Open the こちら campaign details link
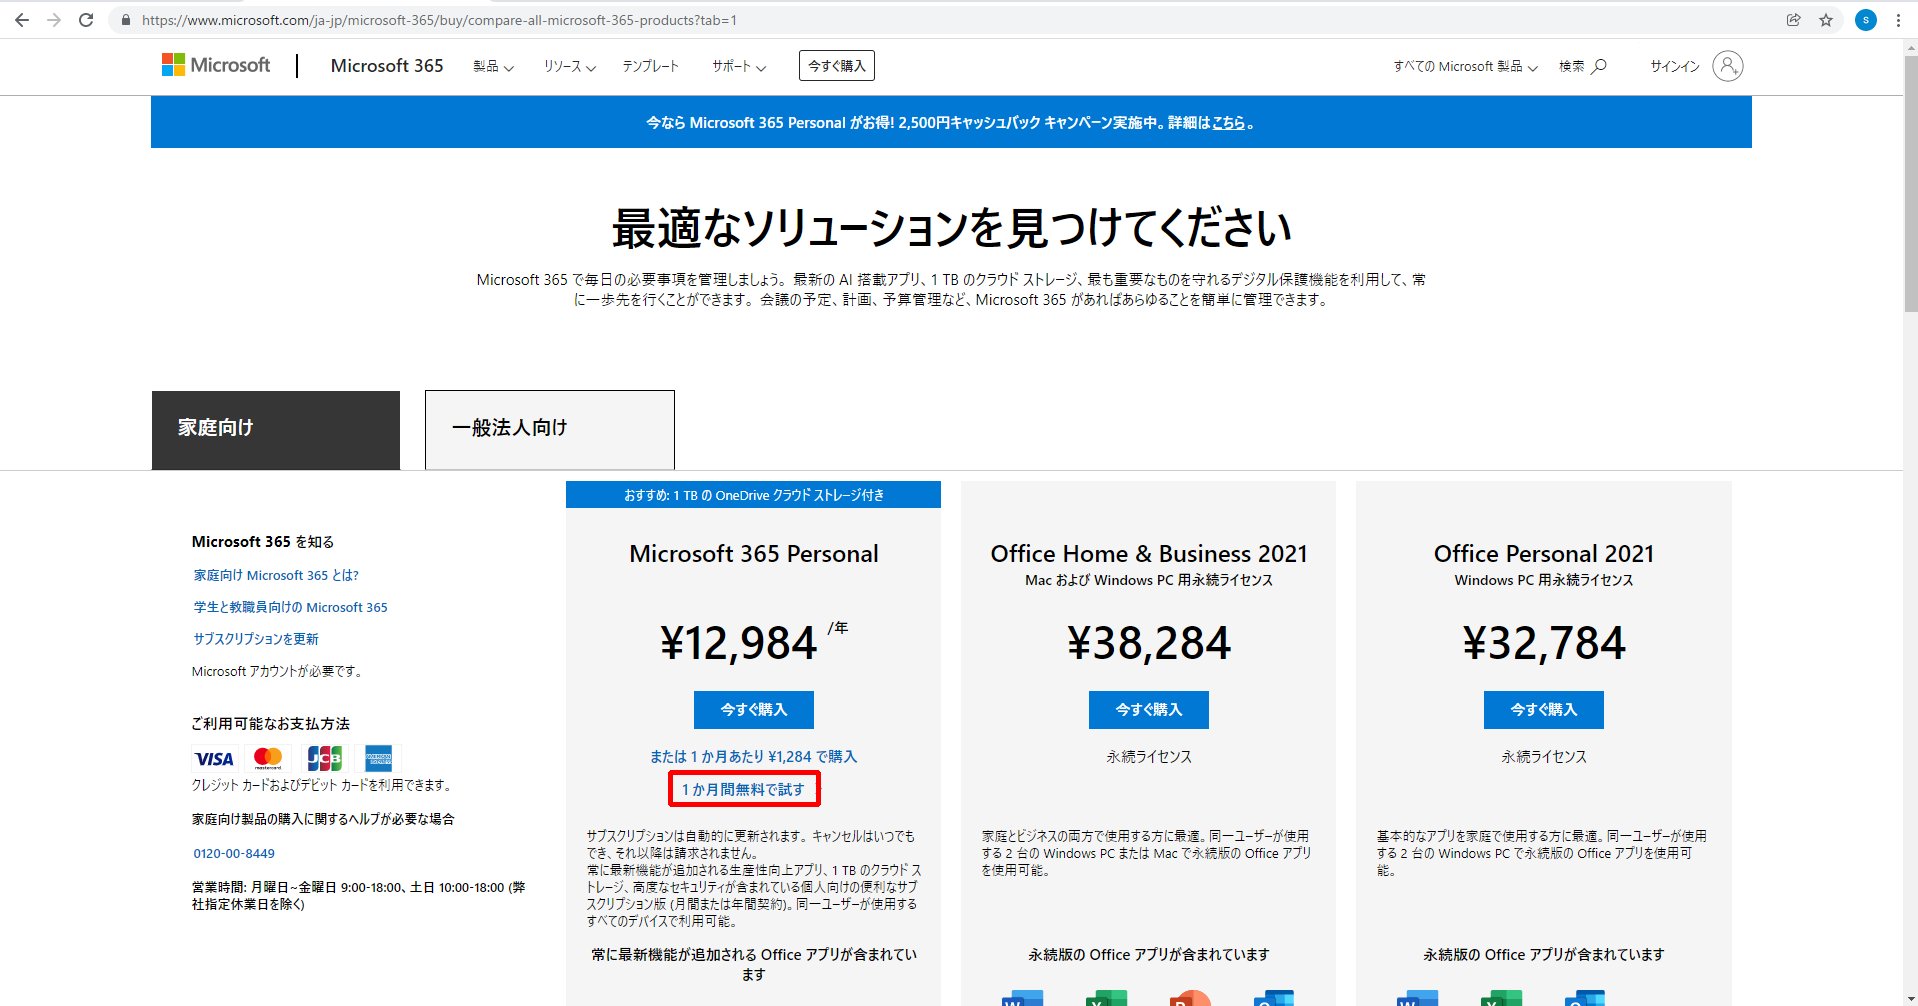The height and width of the screenshot is (1006, 1918). pyautogui.click(x=1229, y=123)
